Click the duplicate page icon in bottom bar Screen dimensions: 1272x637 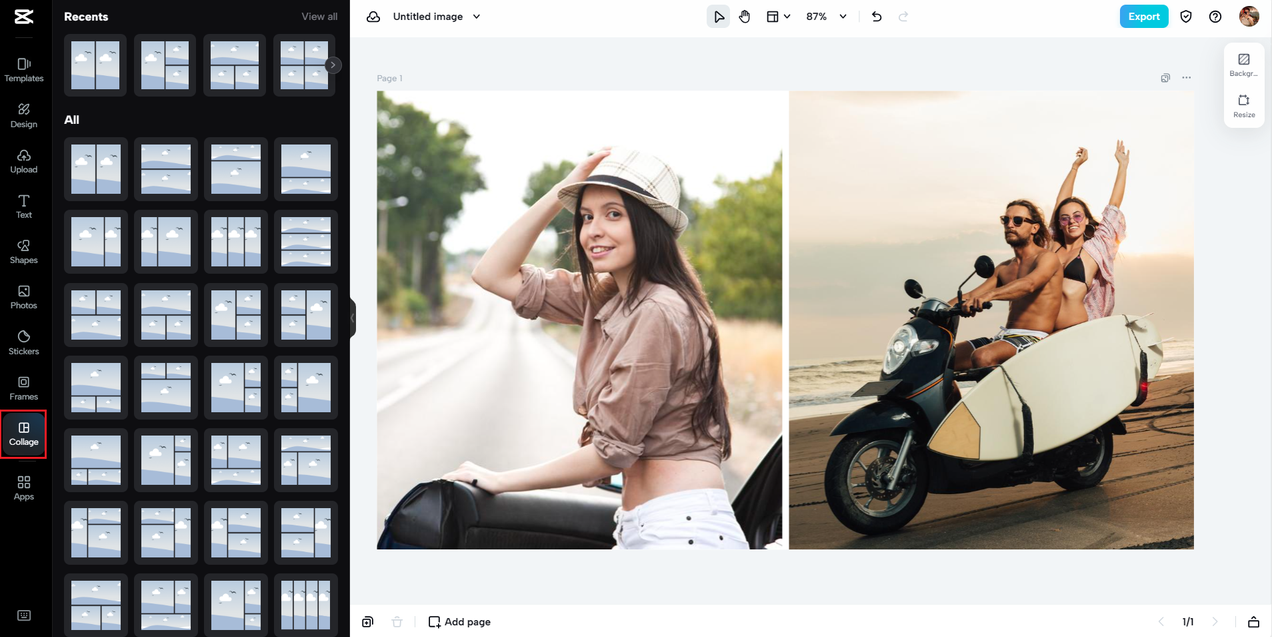pyautogui.click(x=368, y=622)
